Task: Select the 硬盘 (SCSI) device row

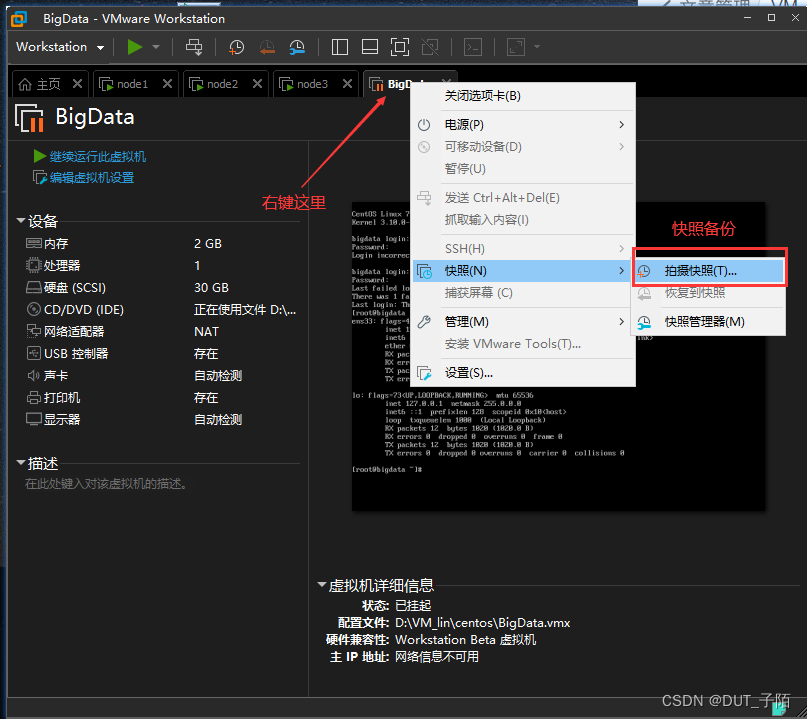Action: 161,288
